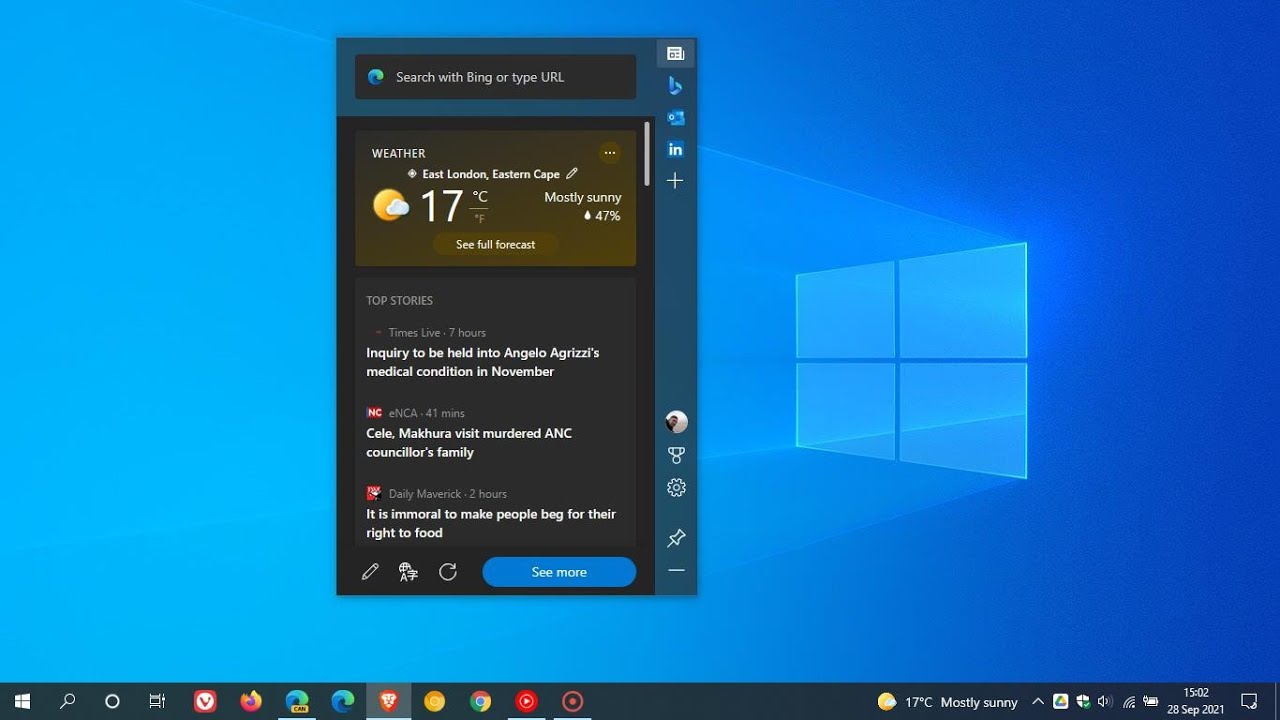Open the rewards trophy icon

pyautogui.click(x=676, y=455)
